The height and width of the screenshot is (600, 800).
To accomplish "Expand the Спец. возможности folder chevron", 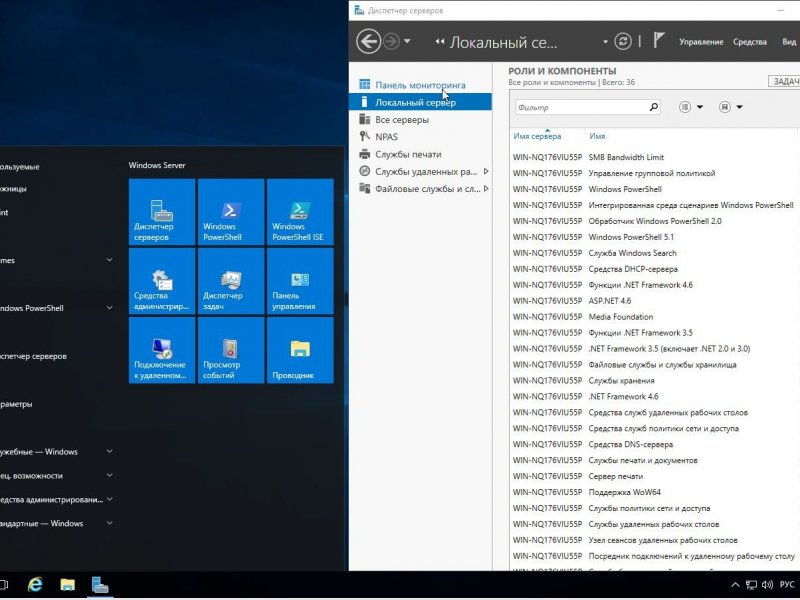I will click(110, 476).
